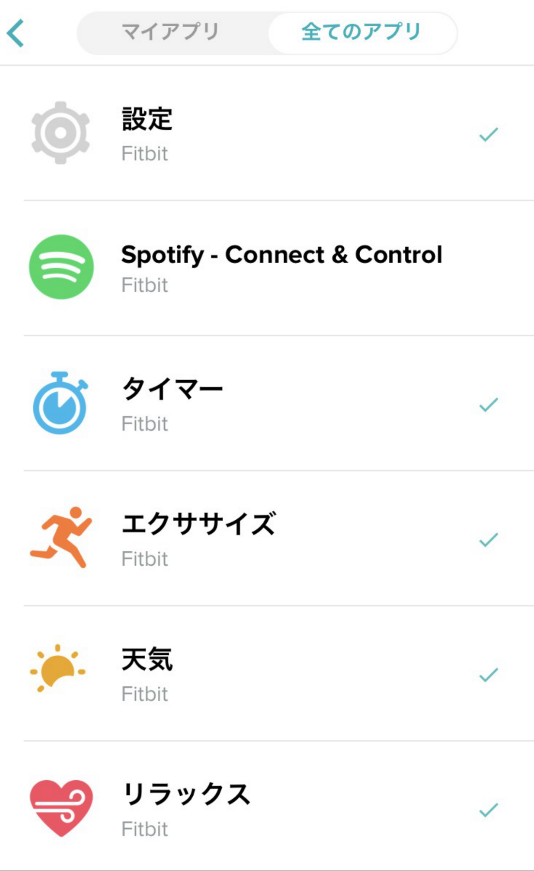
Task: Toggle the checkmark for 天気
Action: pyautogui.click(x=488, y=674)
